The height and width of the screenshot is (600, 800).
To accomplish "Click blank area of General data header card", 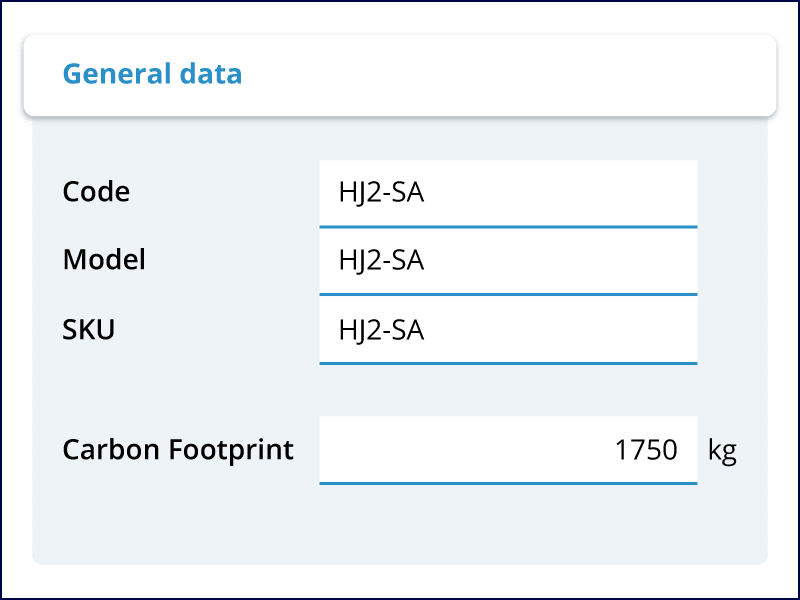I will point(520,76).
